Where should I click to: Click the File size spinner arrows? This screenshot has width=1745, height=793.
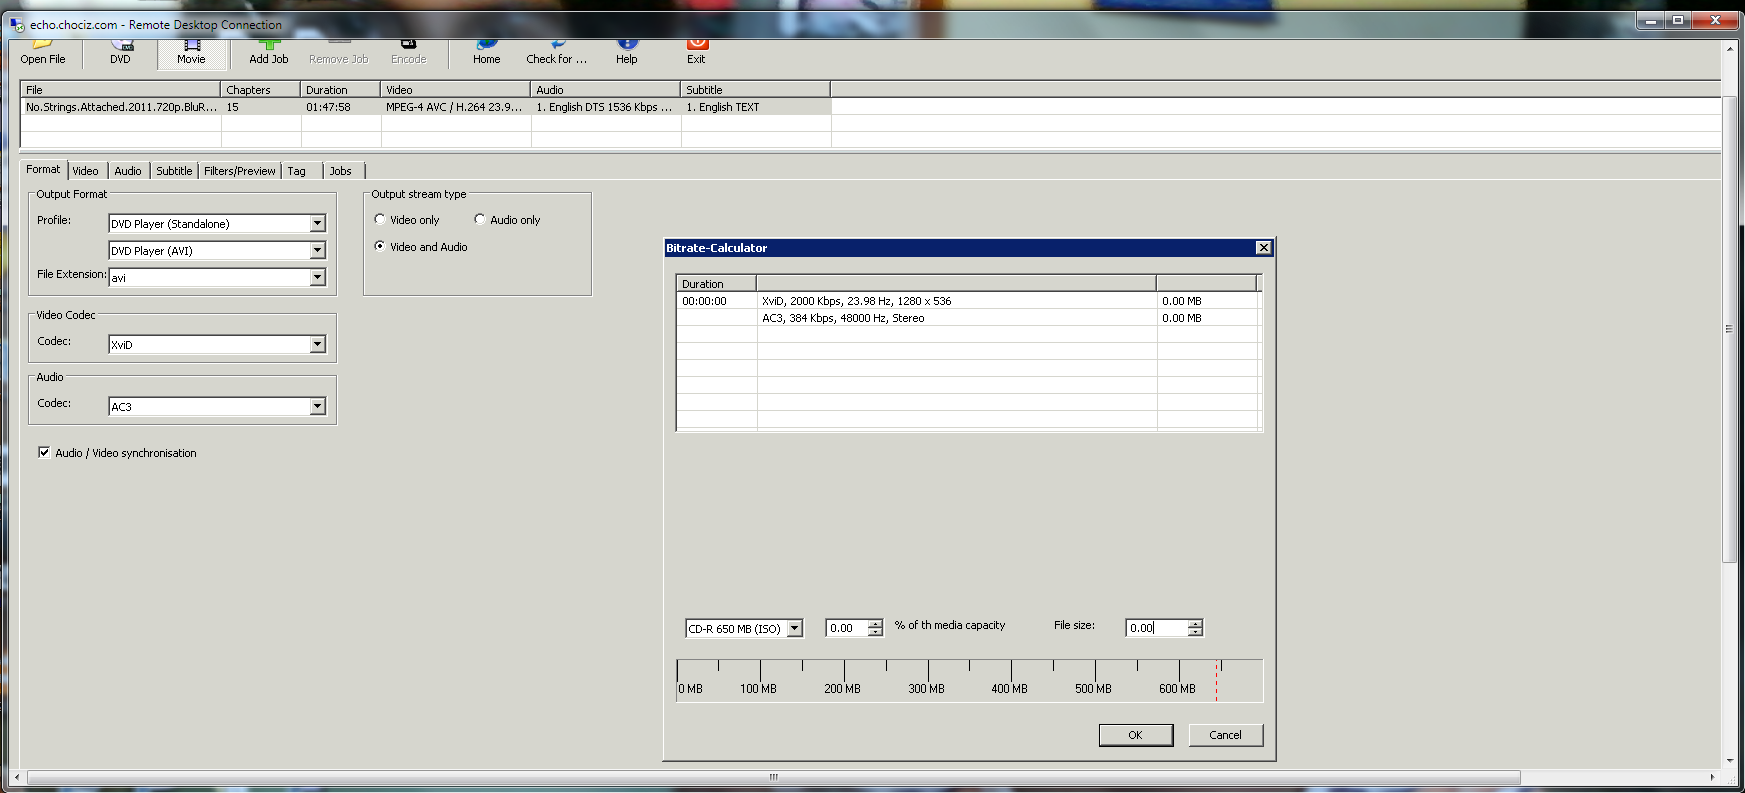pyautogui.click(x=1195, y=628)
